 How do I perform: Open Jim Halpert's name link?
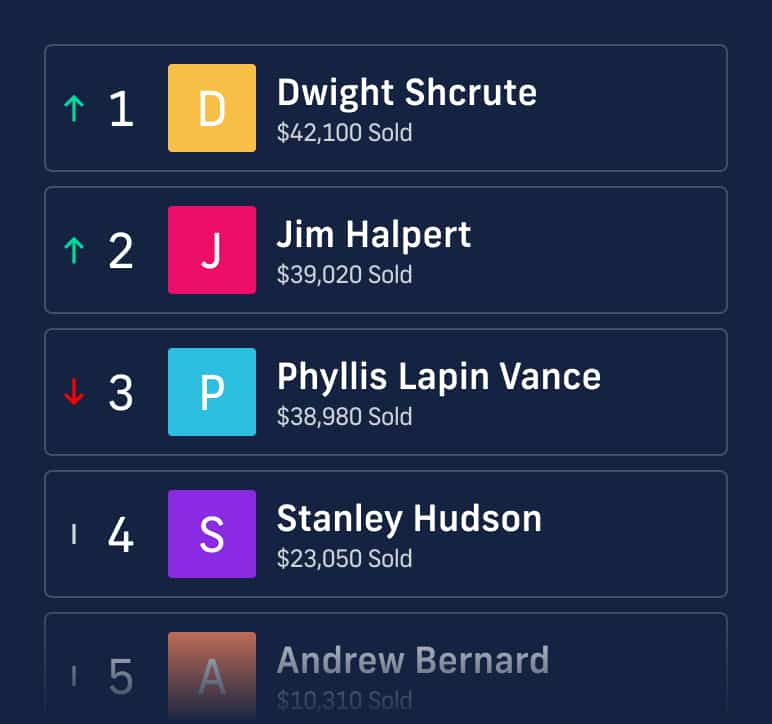coord(373,235)
